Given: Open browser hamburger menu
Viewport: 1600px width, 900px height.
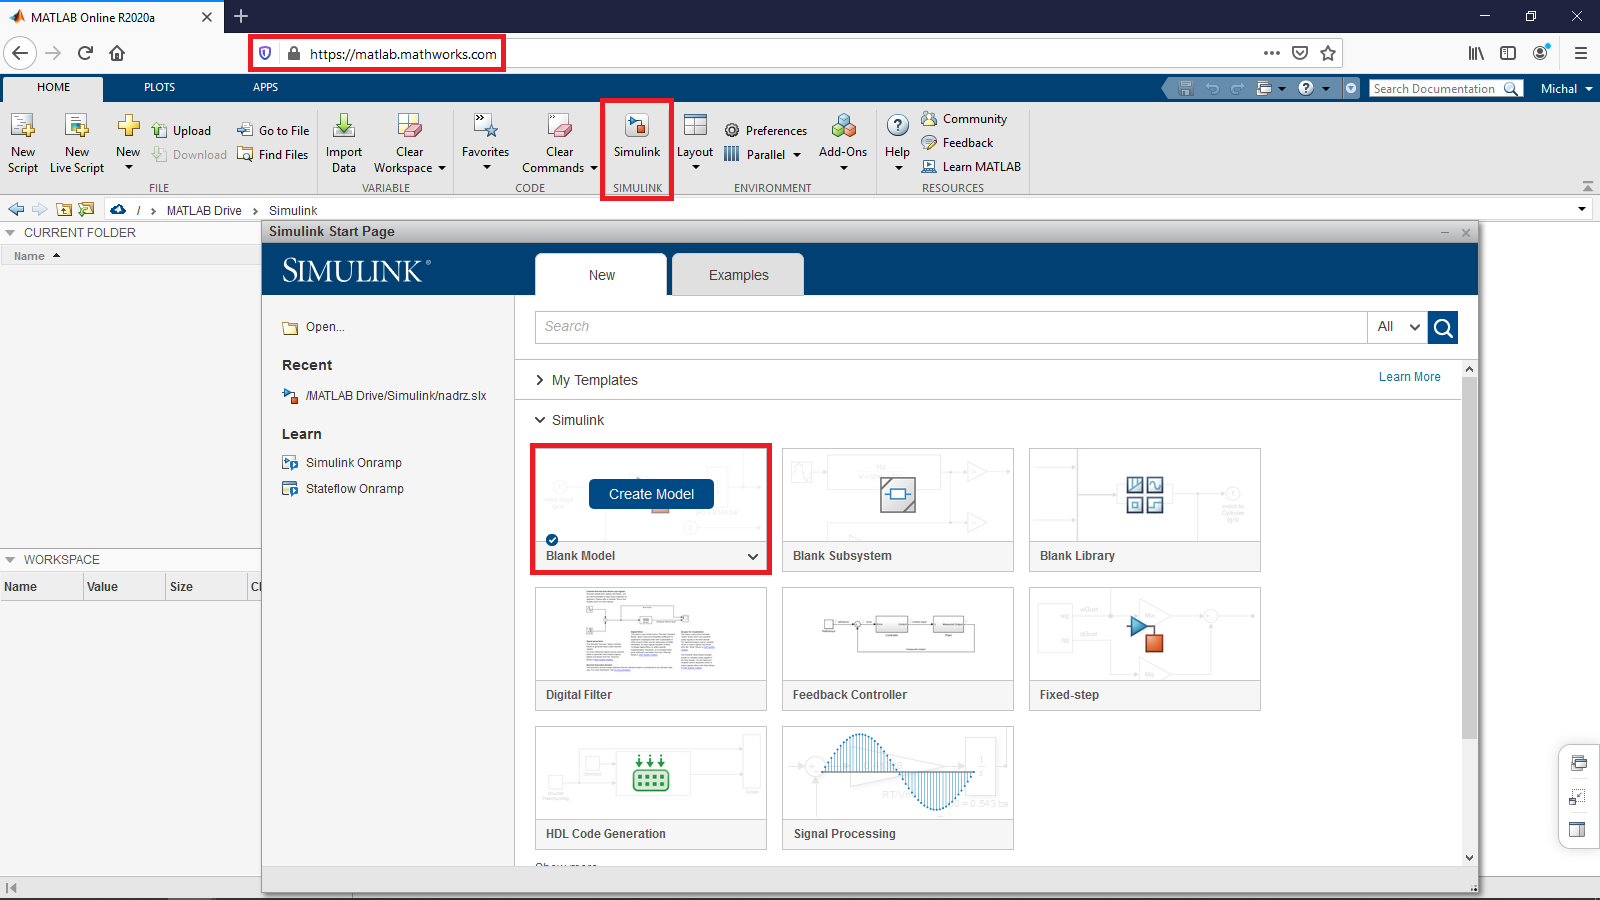Looking at the screenshot, I should 1581,53.
